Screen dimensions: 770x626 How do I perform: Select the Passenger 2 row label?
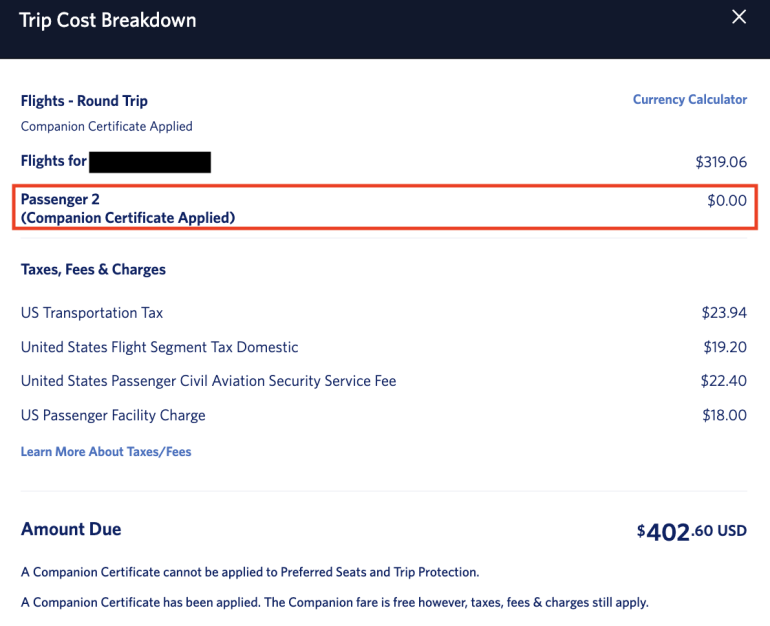128,208
